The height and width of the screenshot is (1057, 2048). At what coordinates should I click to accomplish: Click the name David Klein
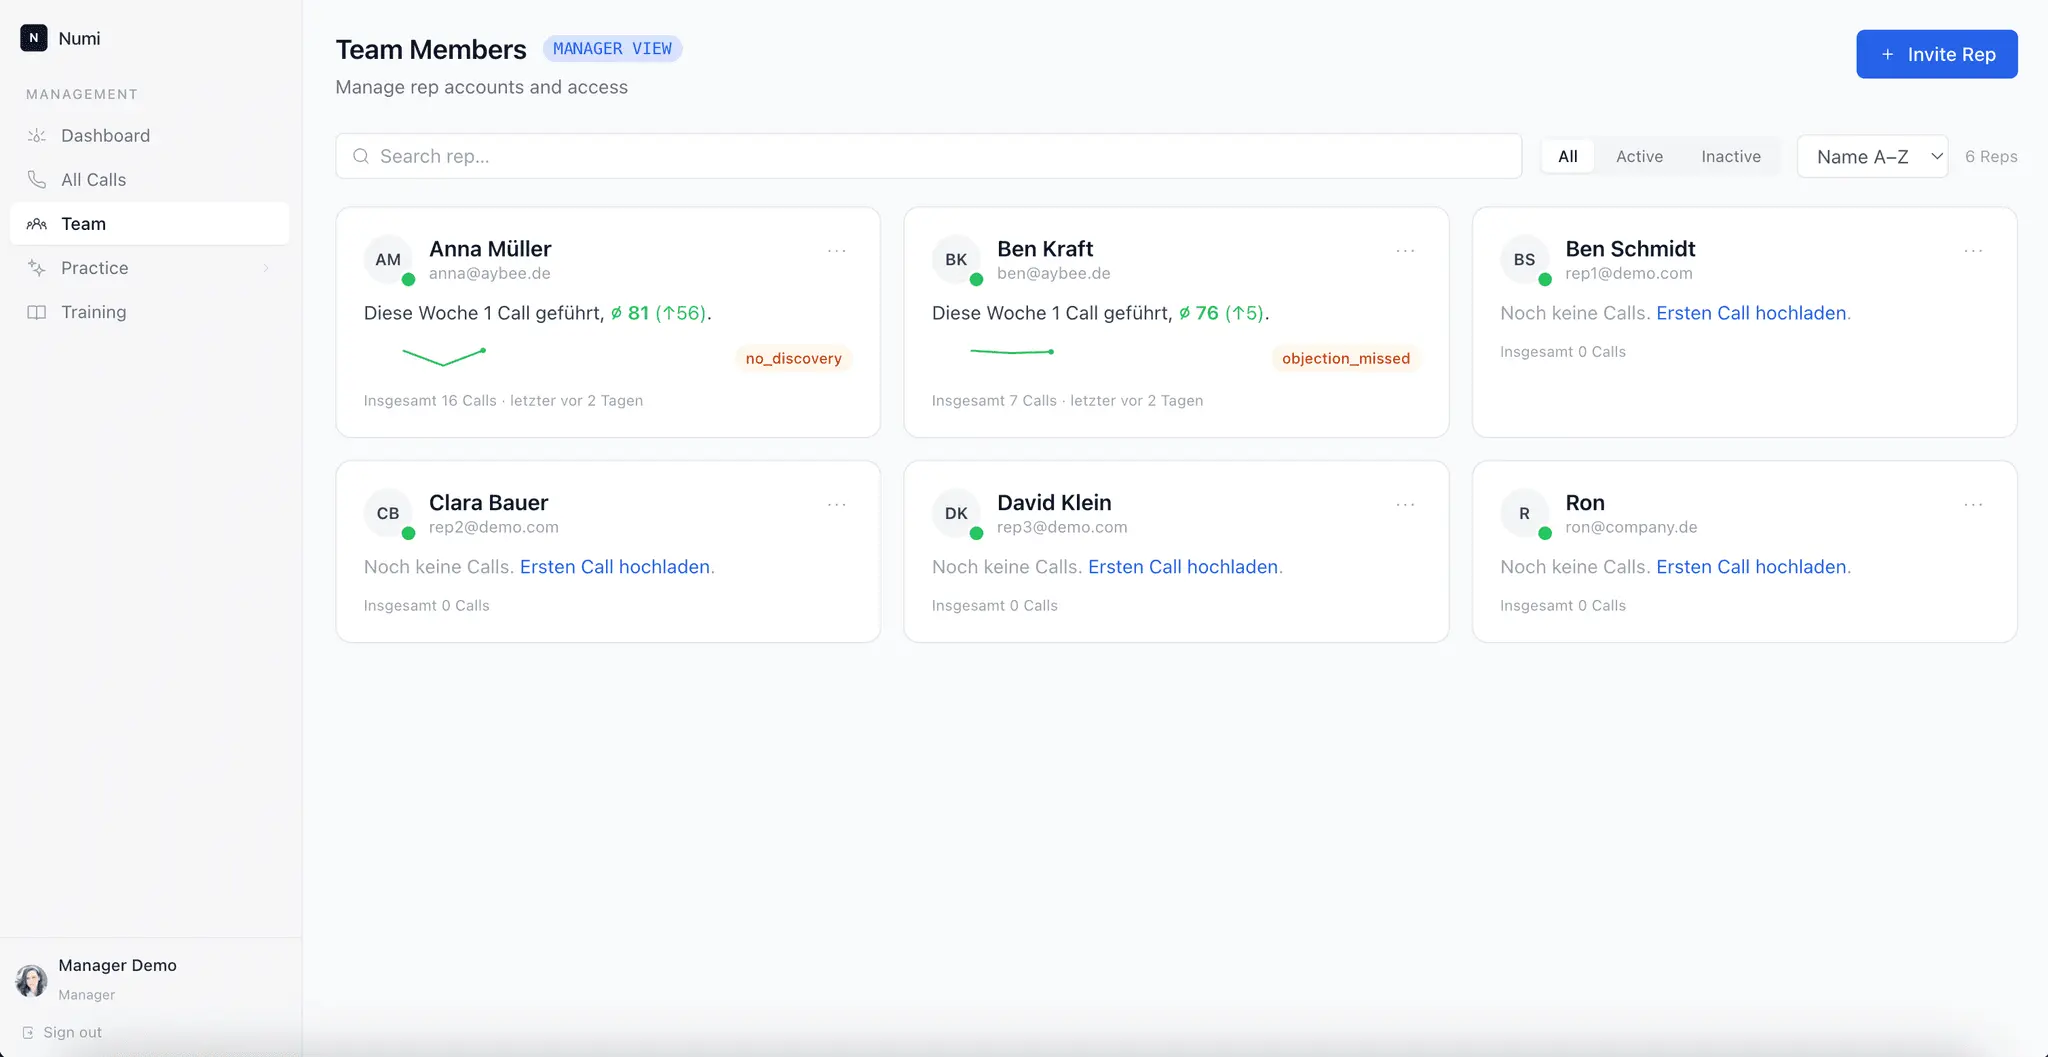tap(1054, 503)
